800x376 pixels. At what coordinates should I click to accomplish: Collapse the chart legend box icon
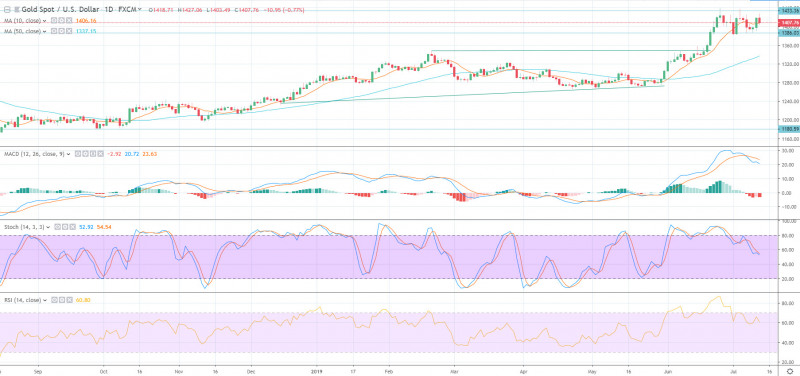[7, 9]
